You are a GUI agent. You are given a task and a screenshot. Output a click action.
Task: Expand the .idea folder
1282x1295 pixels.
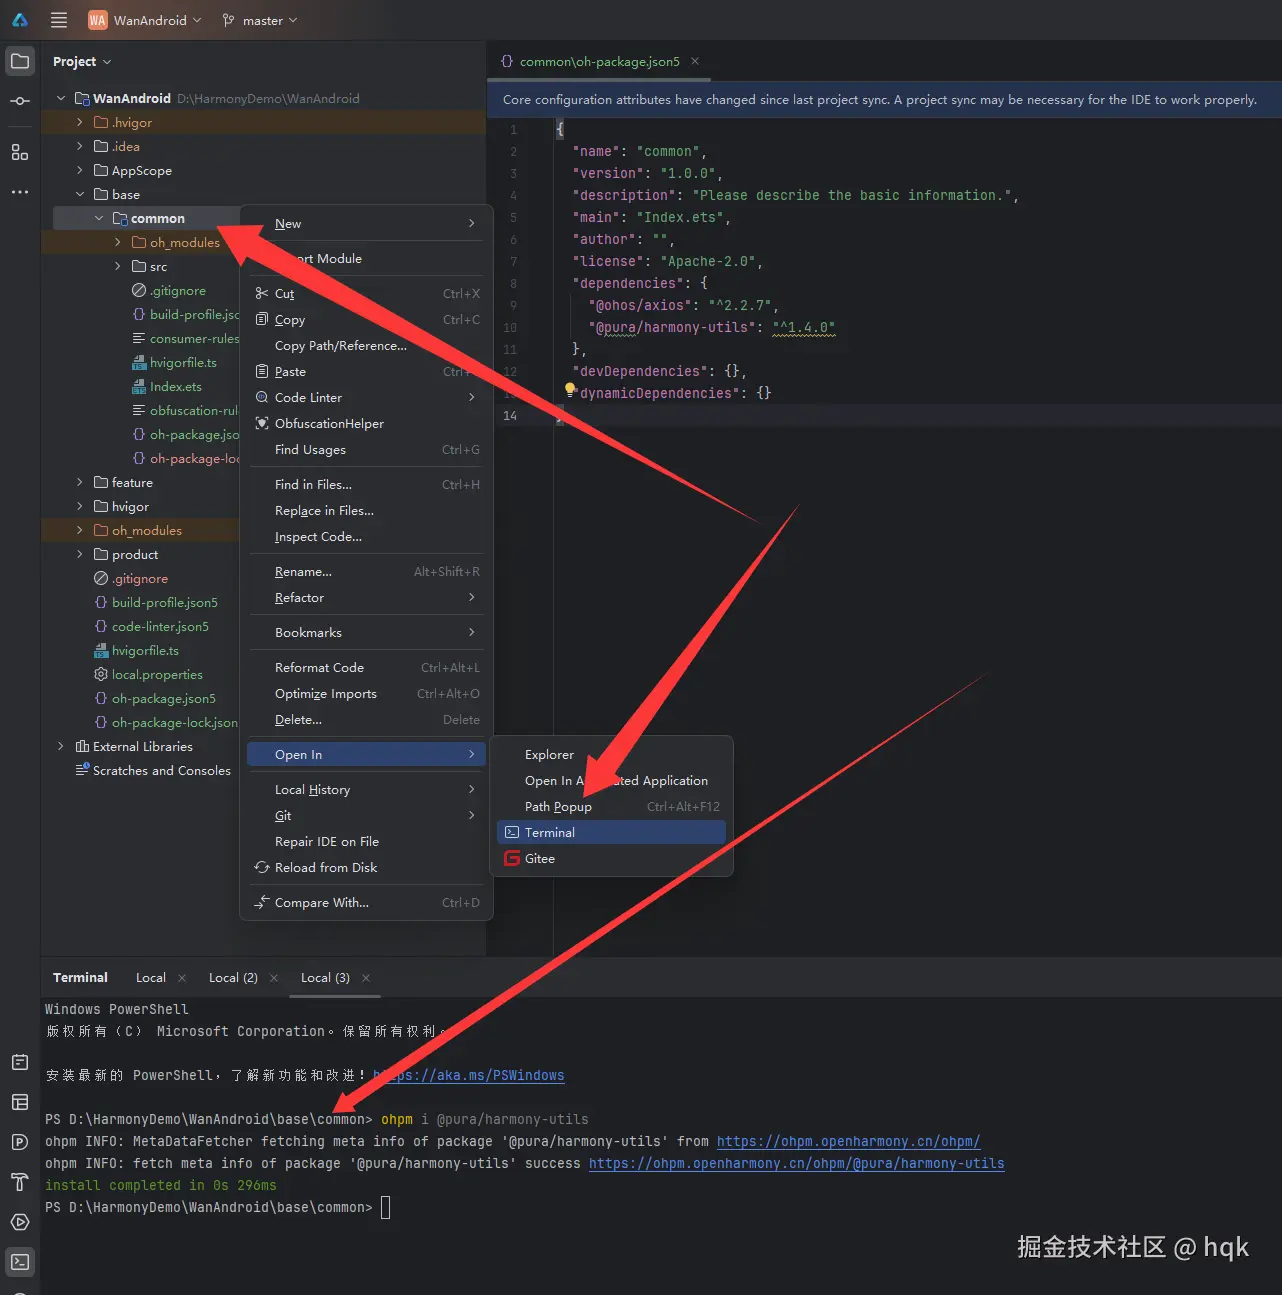[80, 146]
